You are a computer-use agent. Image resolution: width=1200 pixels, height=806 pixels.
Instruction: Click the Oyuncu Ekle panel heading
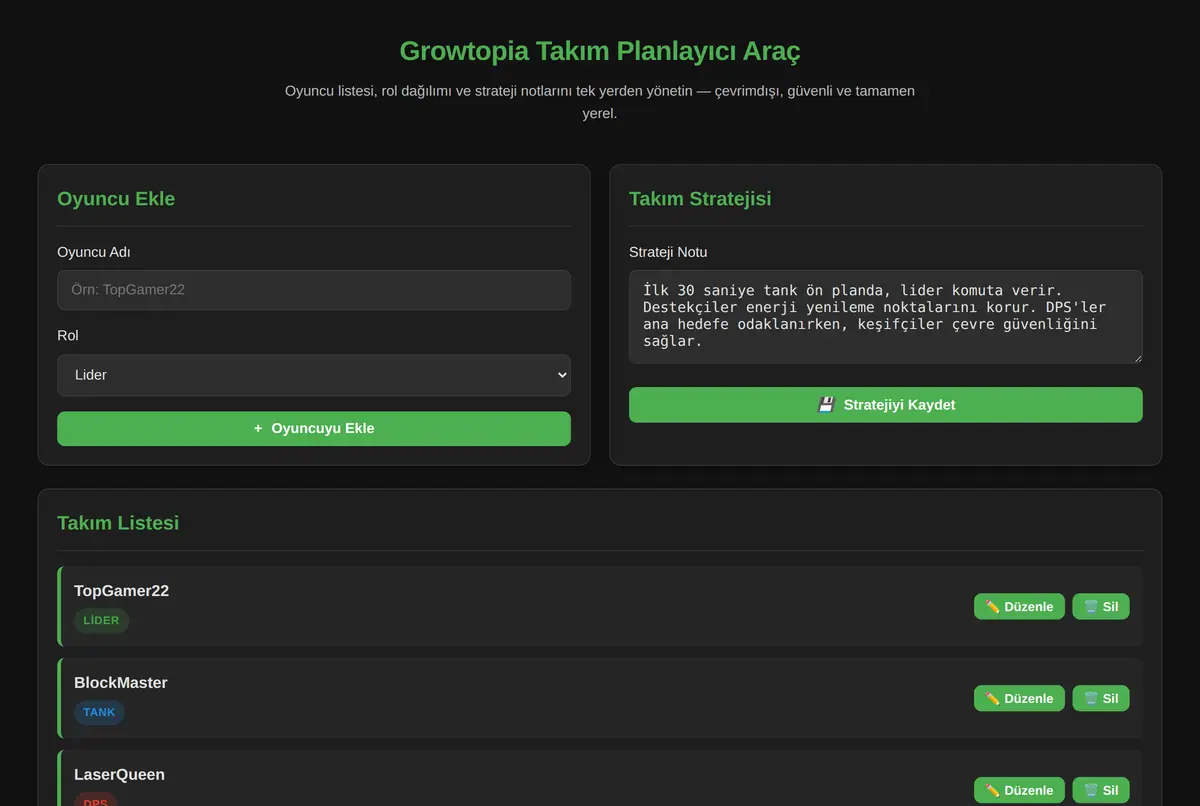(116, 199)
